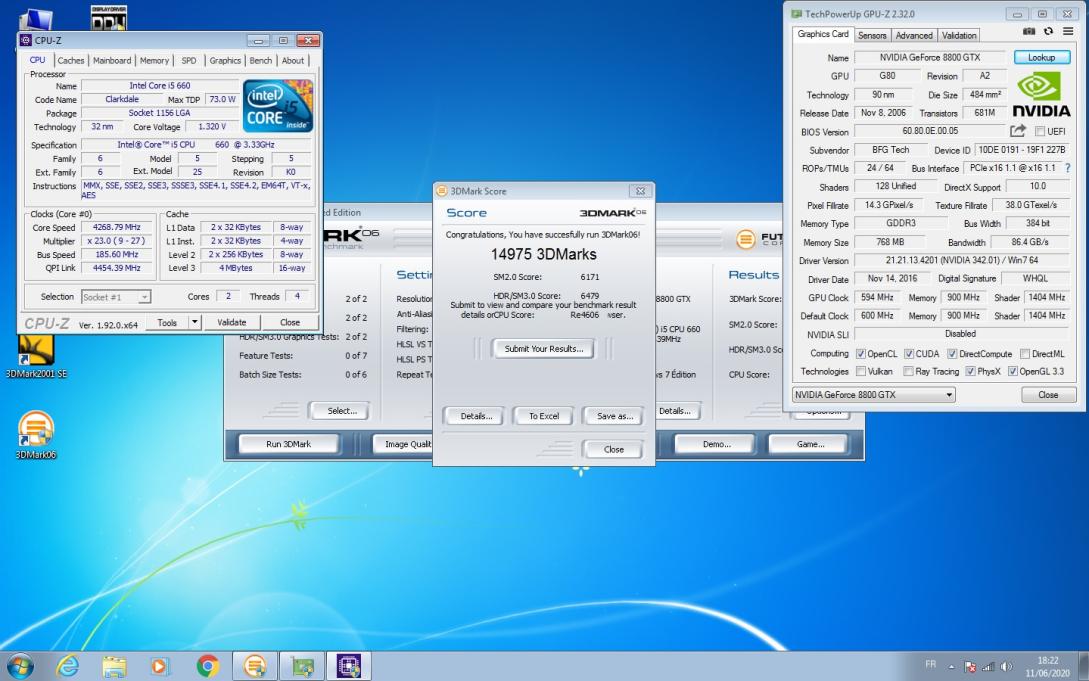Open the GPU-Z Sensors tab

[872, 35]
